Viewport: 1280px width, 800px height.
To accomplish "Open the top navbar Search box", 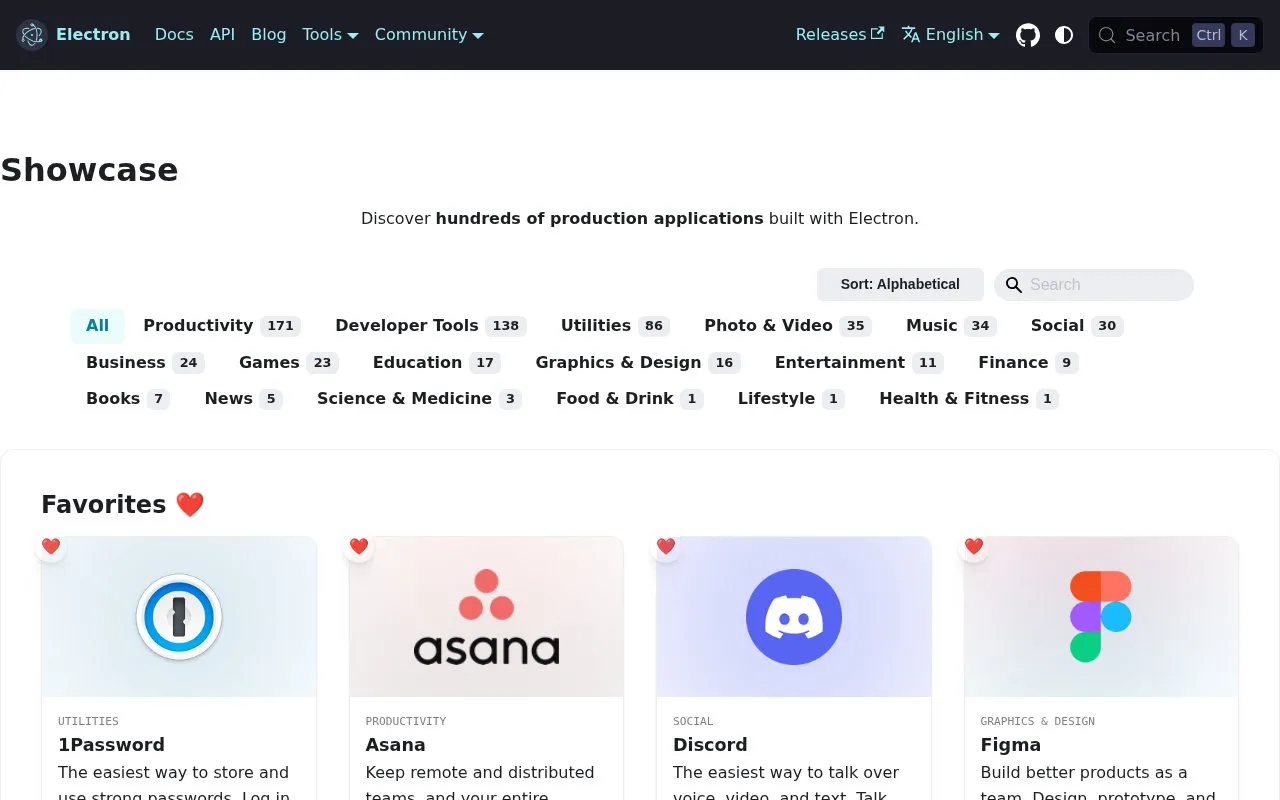I will pyautogui.click(x=1176, y=35).
